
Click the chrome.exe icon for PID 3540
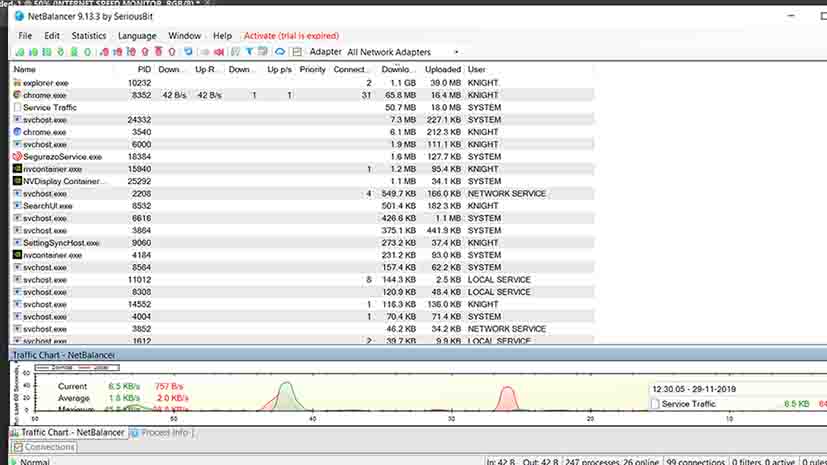point(17,132)
